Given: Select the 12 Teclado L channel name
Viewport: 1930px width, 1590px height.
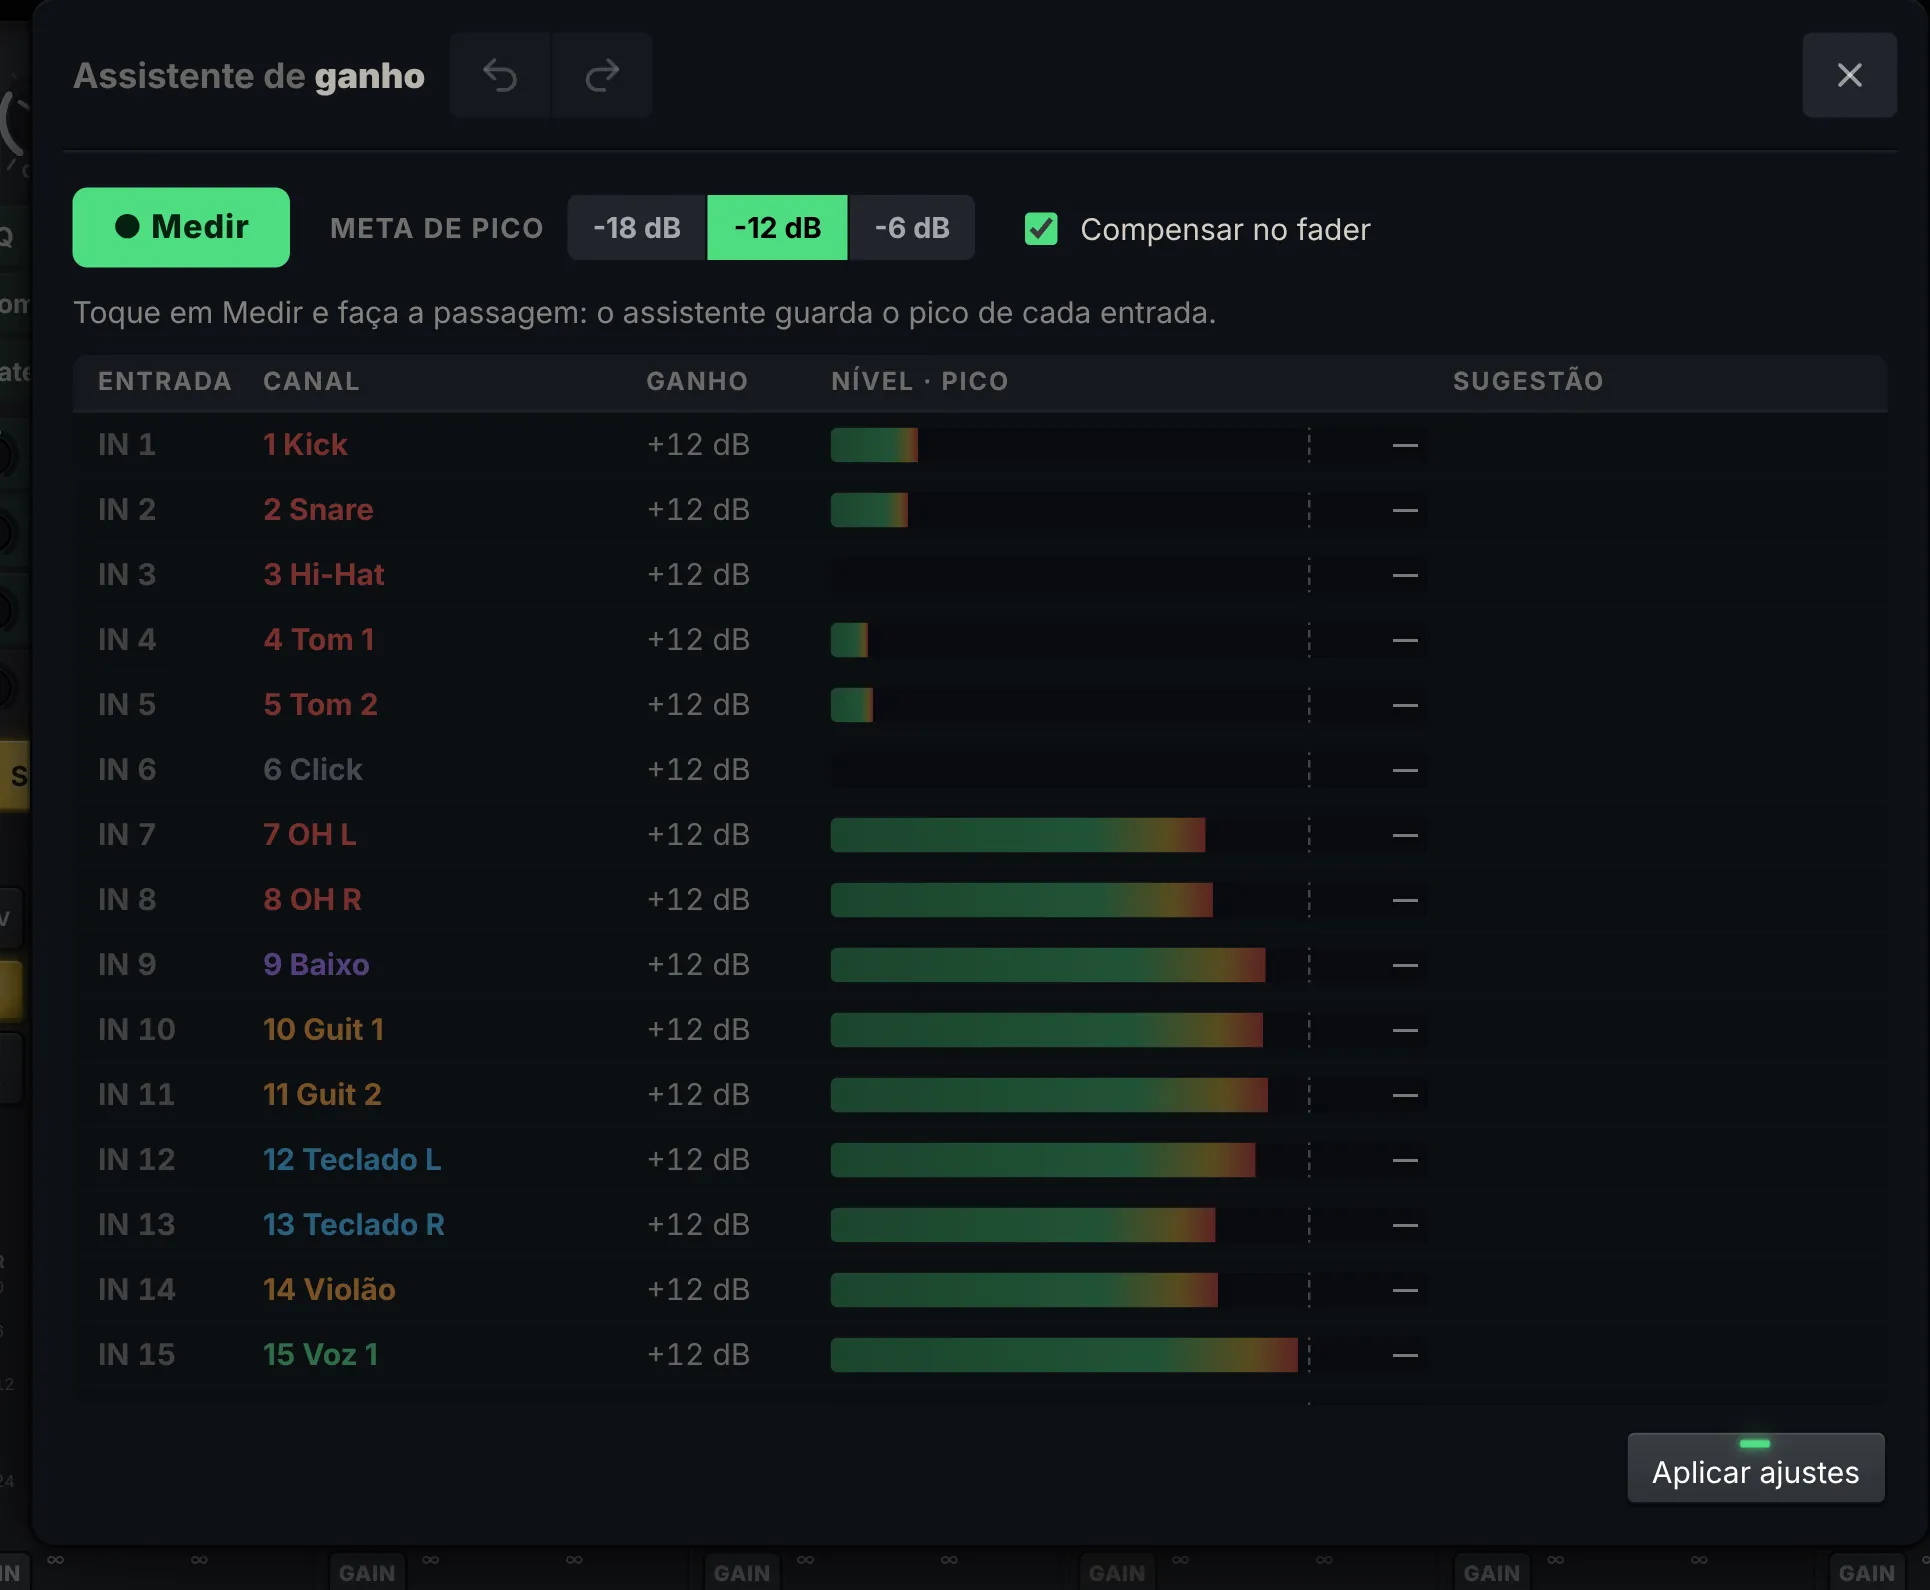Looking at the screenshot, I should coord(352,1160).
